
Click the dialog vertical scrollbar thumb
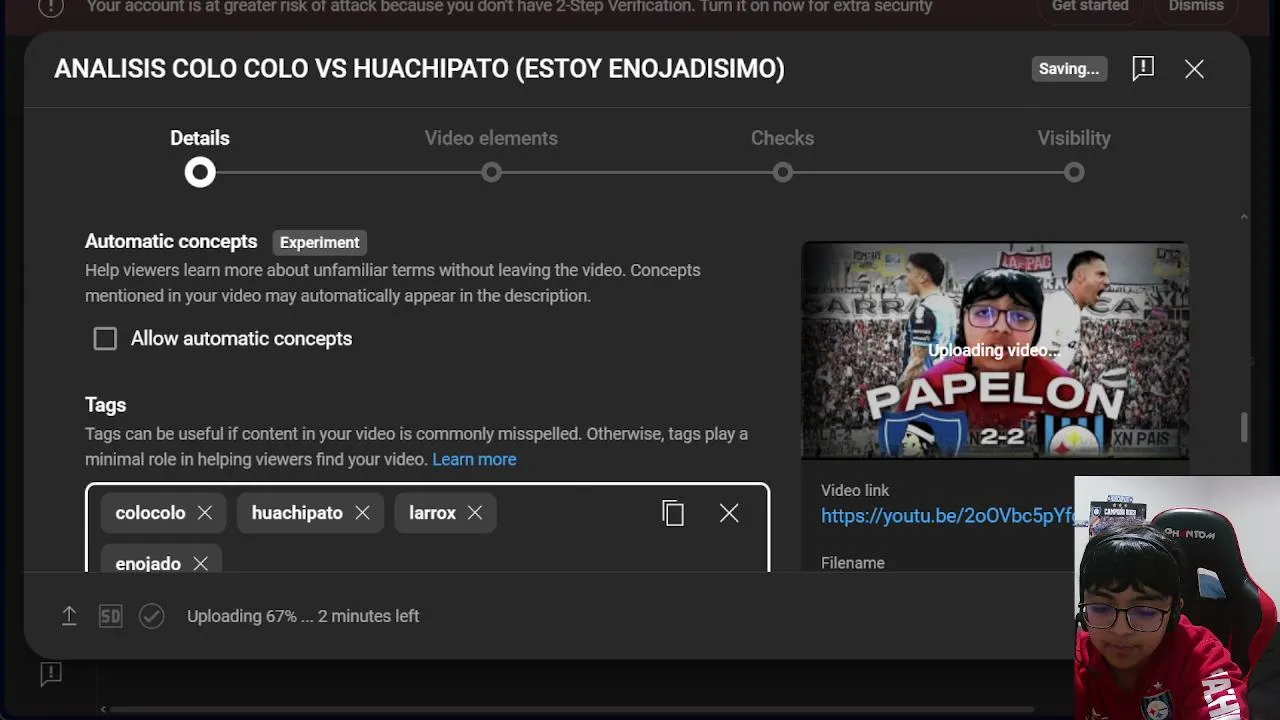coord(1244,427)
